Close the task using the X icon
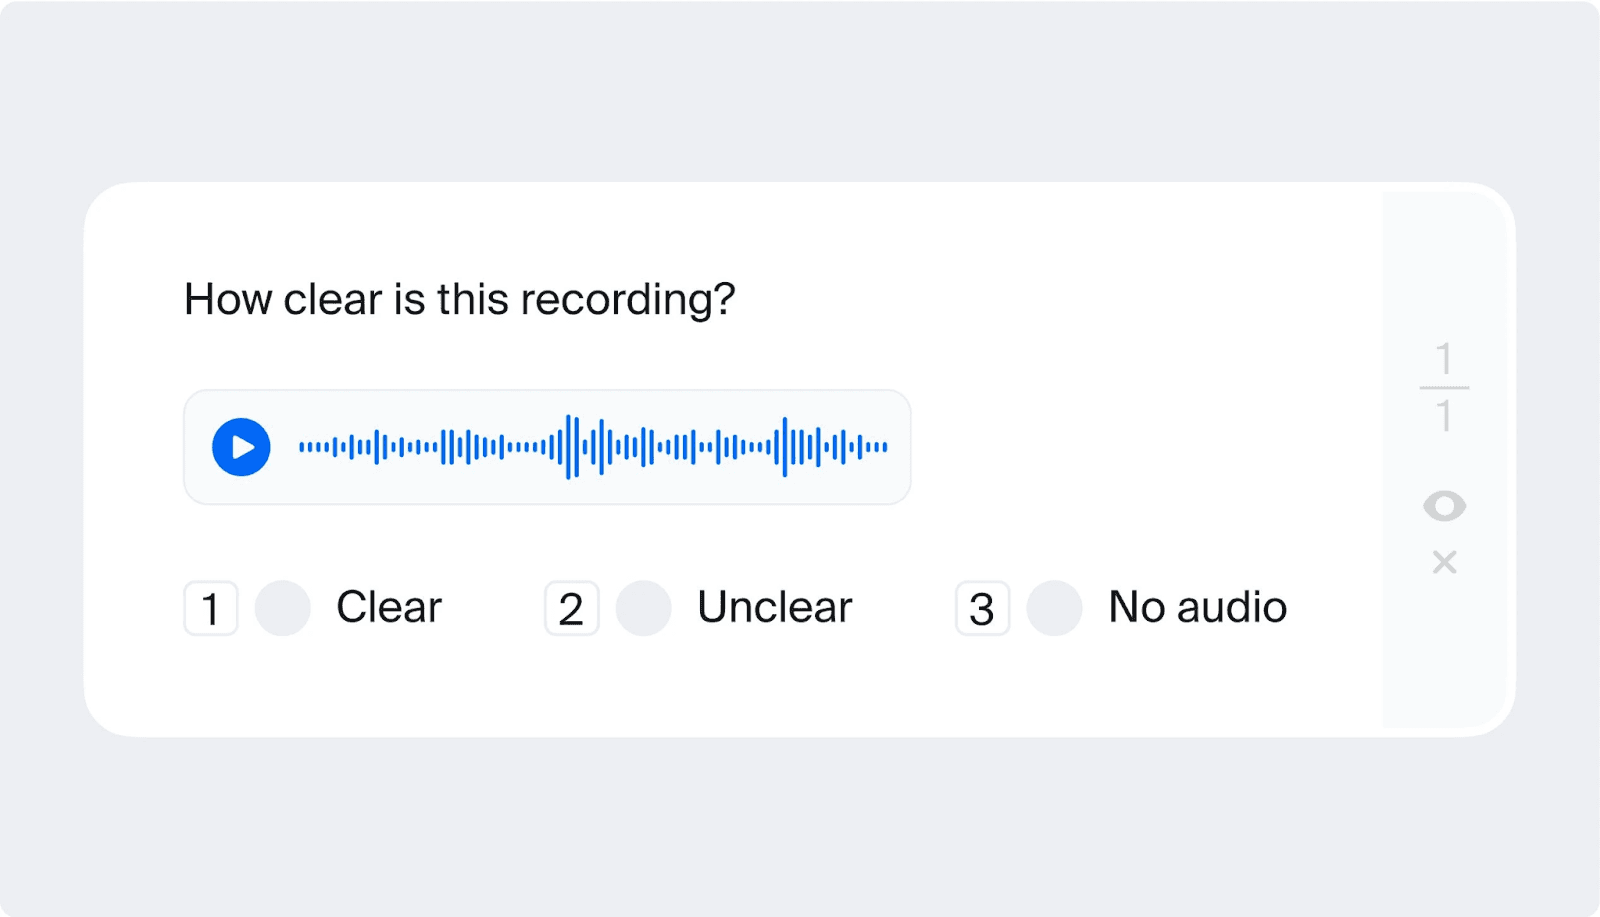 (1444, 562)
